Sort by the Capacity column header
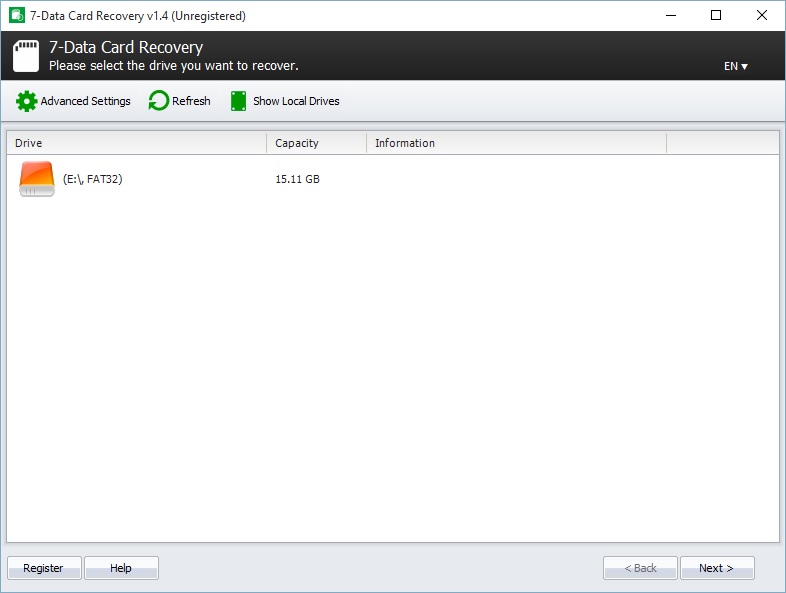This screenshot has width=786, height=593. pyautogui.click(x=316, y=143)
